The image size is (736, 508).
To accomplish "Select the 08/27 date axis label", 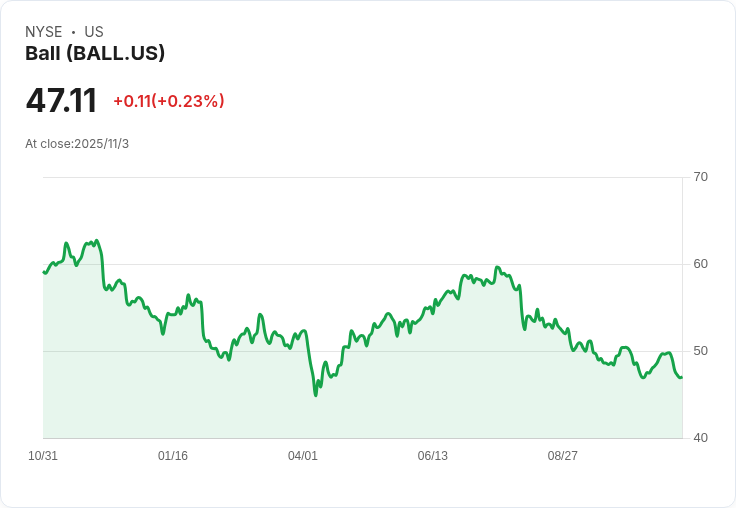I will pyautogui.click(x=563, y=456).
